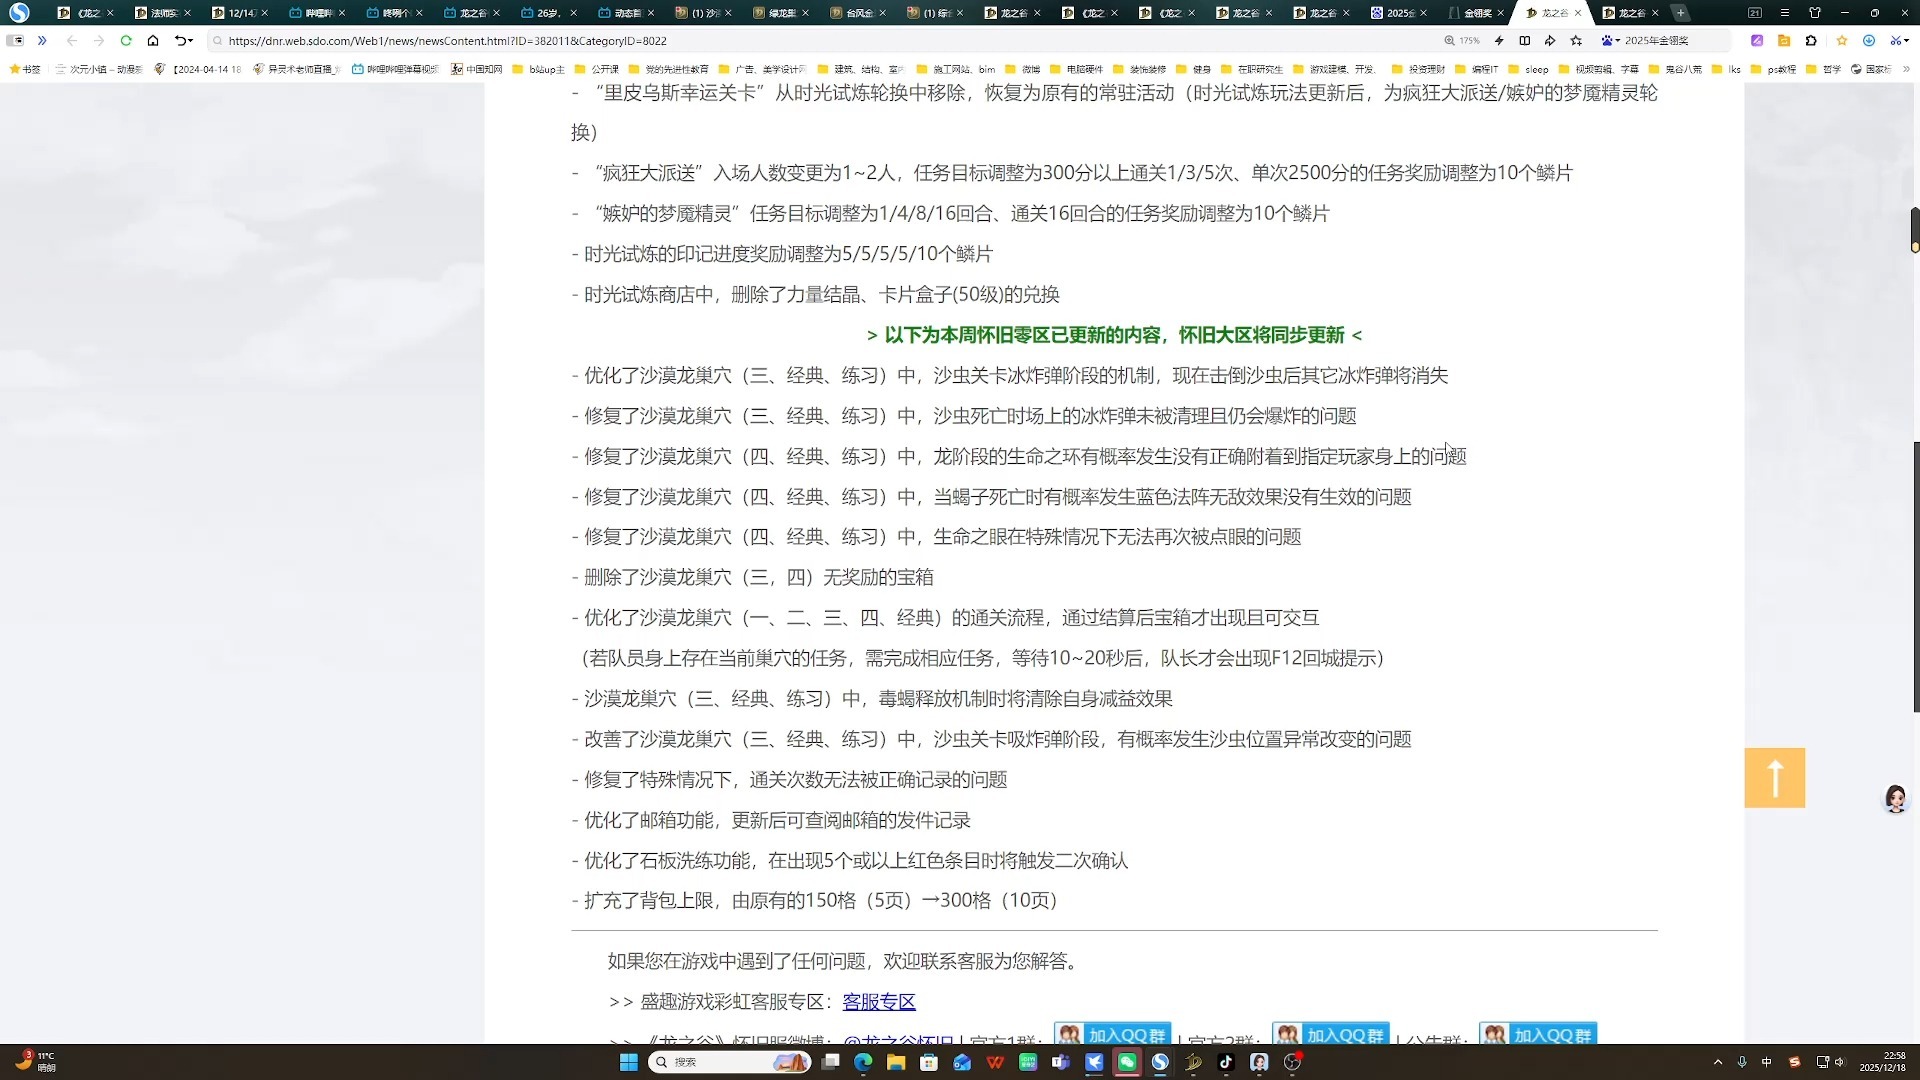Expand hidden bookmarks with double chevron
Image resolution: width=1920 pixels, height=1080 pixels.
point(42,41)
